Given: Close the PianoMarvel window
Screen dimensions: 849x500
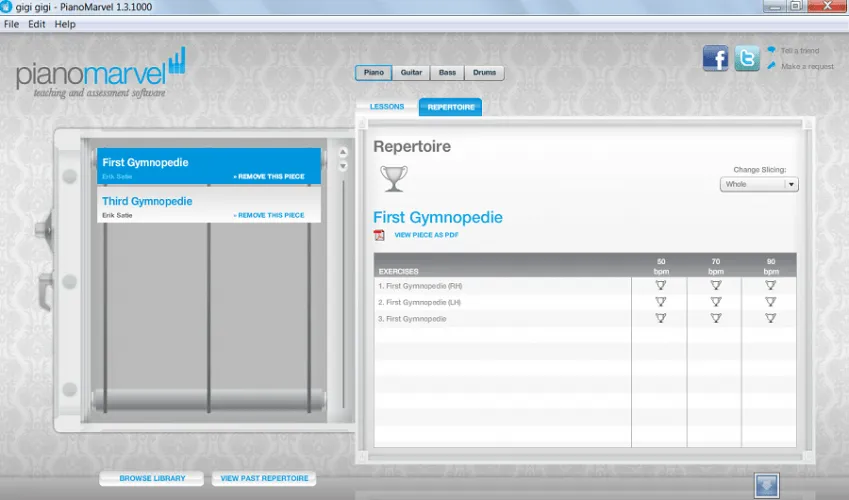Looking at the screenshot, I should pyautogui.click(x=827, y=6).
